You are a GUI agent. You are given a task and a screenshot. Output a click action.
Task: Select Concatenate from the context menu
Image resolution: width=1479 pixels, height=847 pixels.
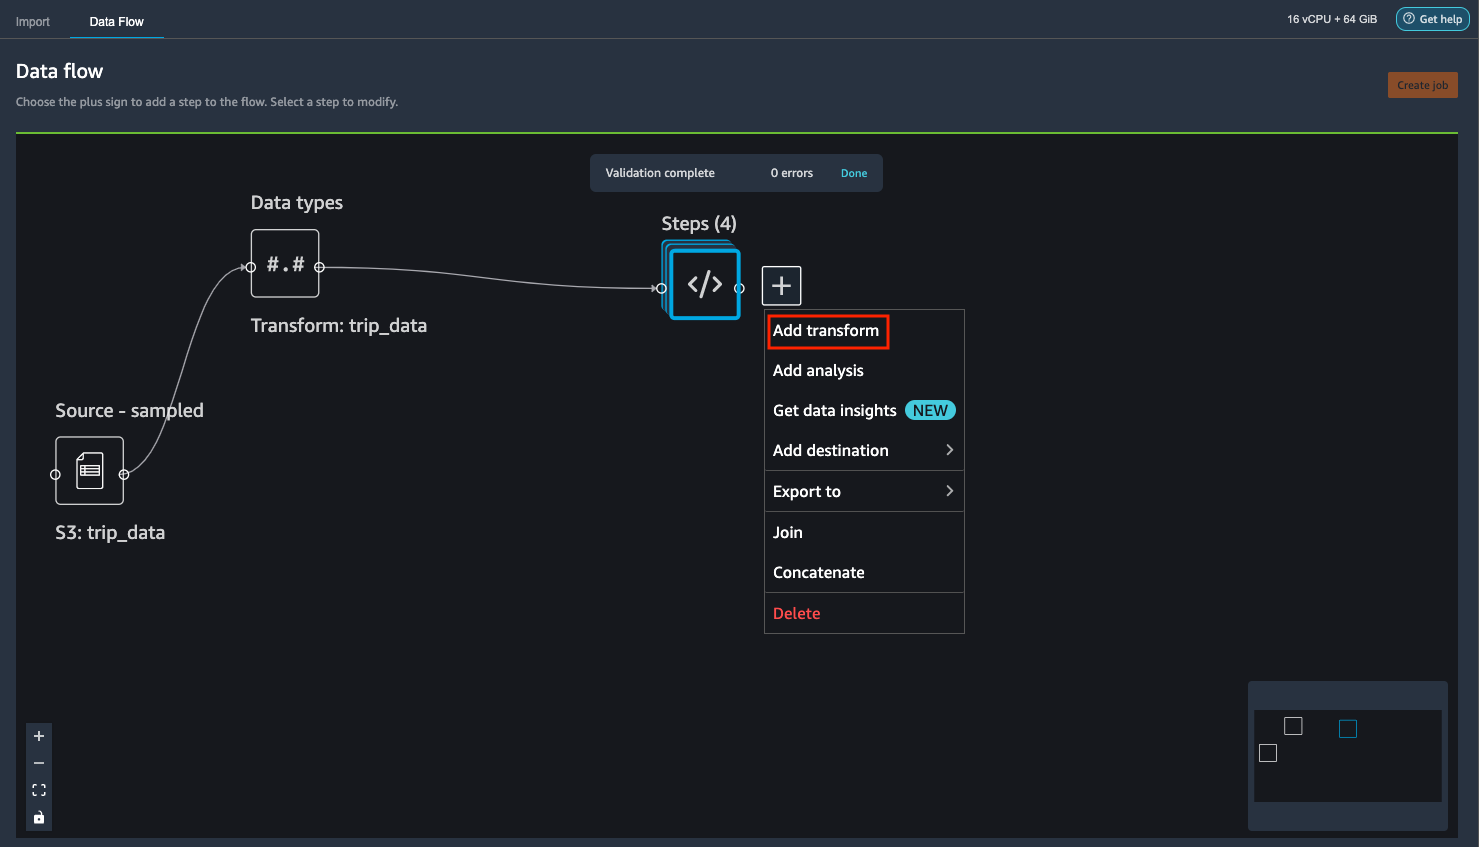click(x=864, y=572)
